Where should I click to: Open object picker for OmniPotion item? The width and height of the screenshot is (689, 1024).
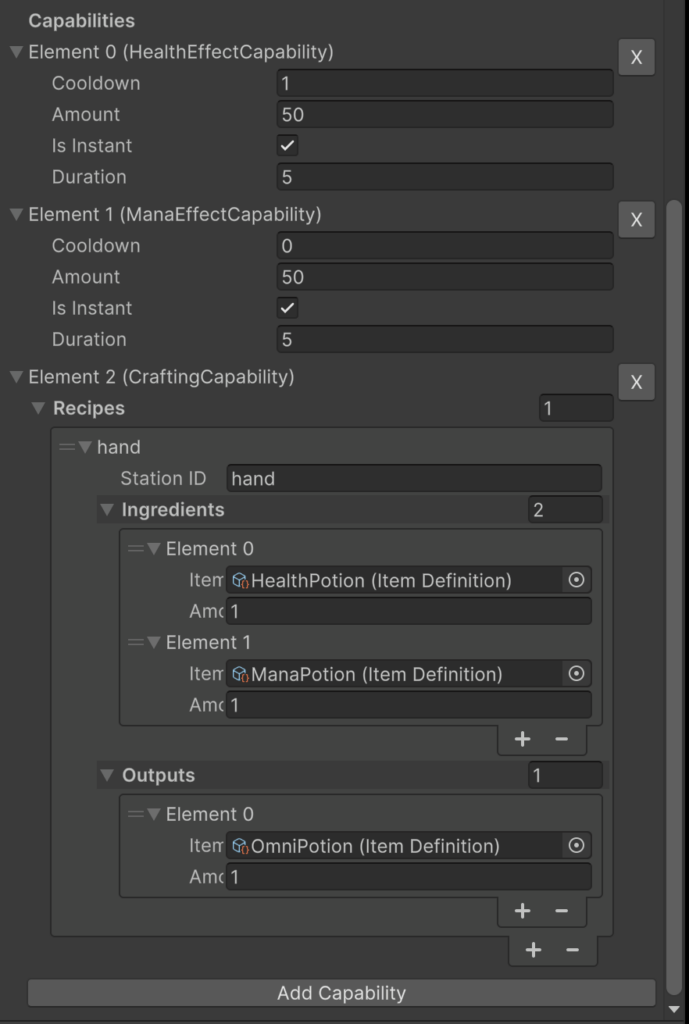point(576,846)
